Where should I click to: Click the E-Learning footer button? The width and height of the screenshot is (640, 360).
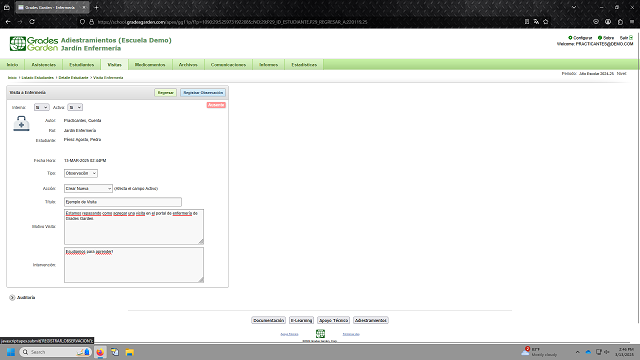coord(301,320)
